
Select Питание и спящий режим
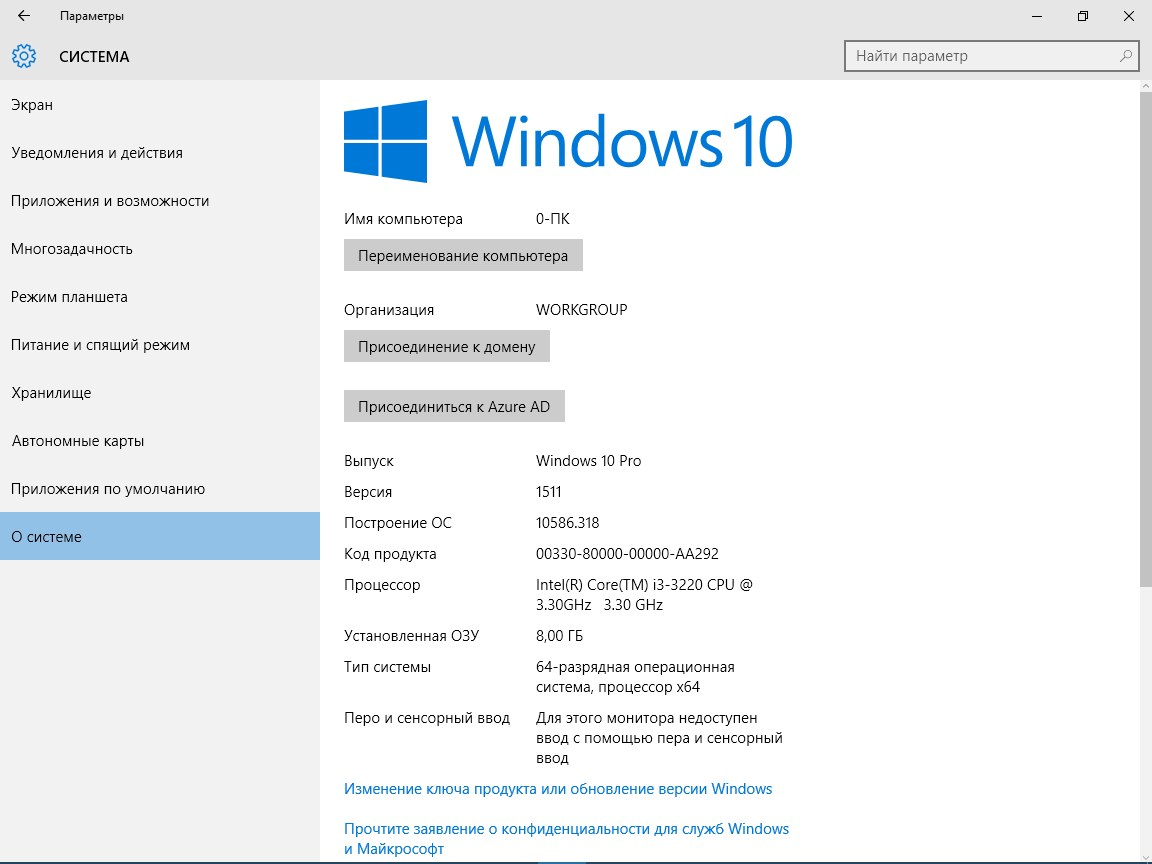coord(100,345)
